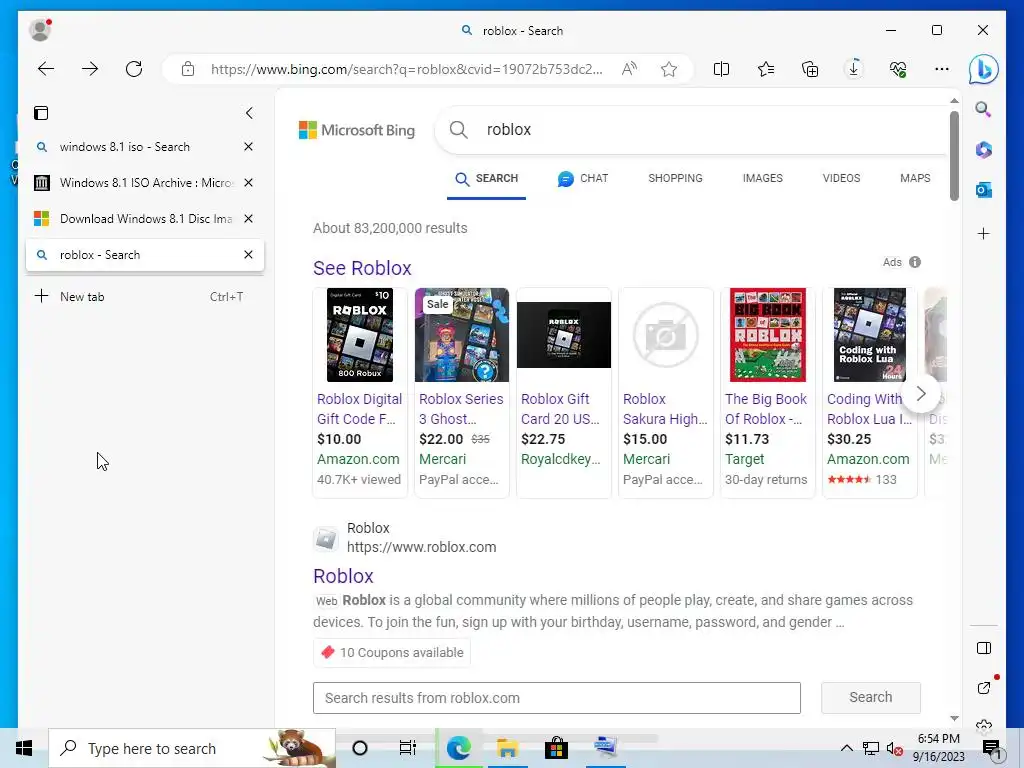Open split screen view
This screenshot has width=1024, height=768.
click(x=722, y=69)
